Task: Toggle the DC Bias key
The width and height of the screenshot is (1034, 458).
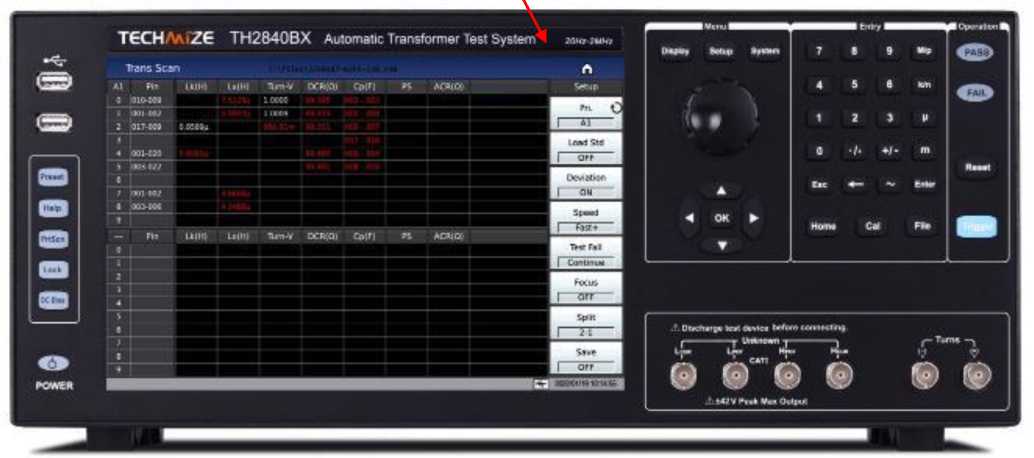Action: click(x=53, y=301)
